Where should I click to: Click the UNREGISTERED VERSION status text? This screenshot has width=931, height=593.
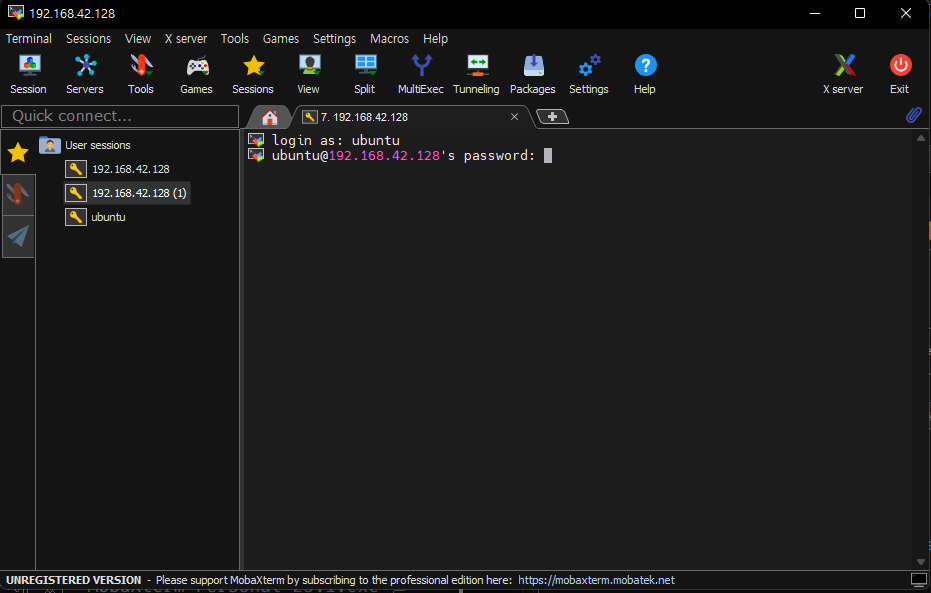tap(74, 580)
